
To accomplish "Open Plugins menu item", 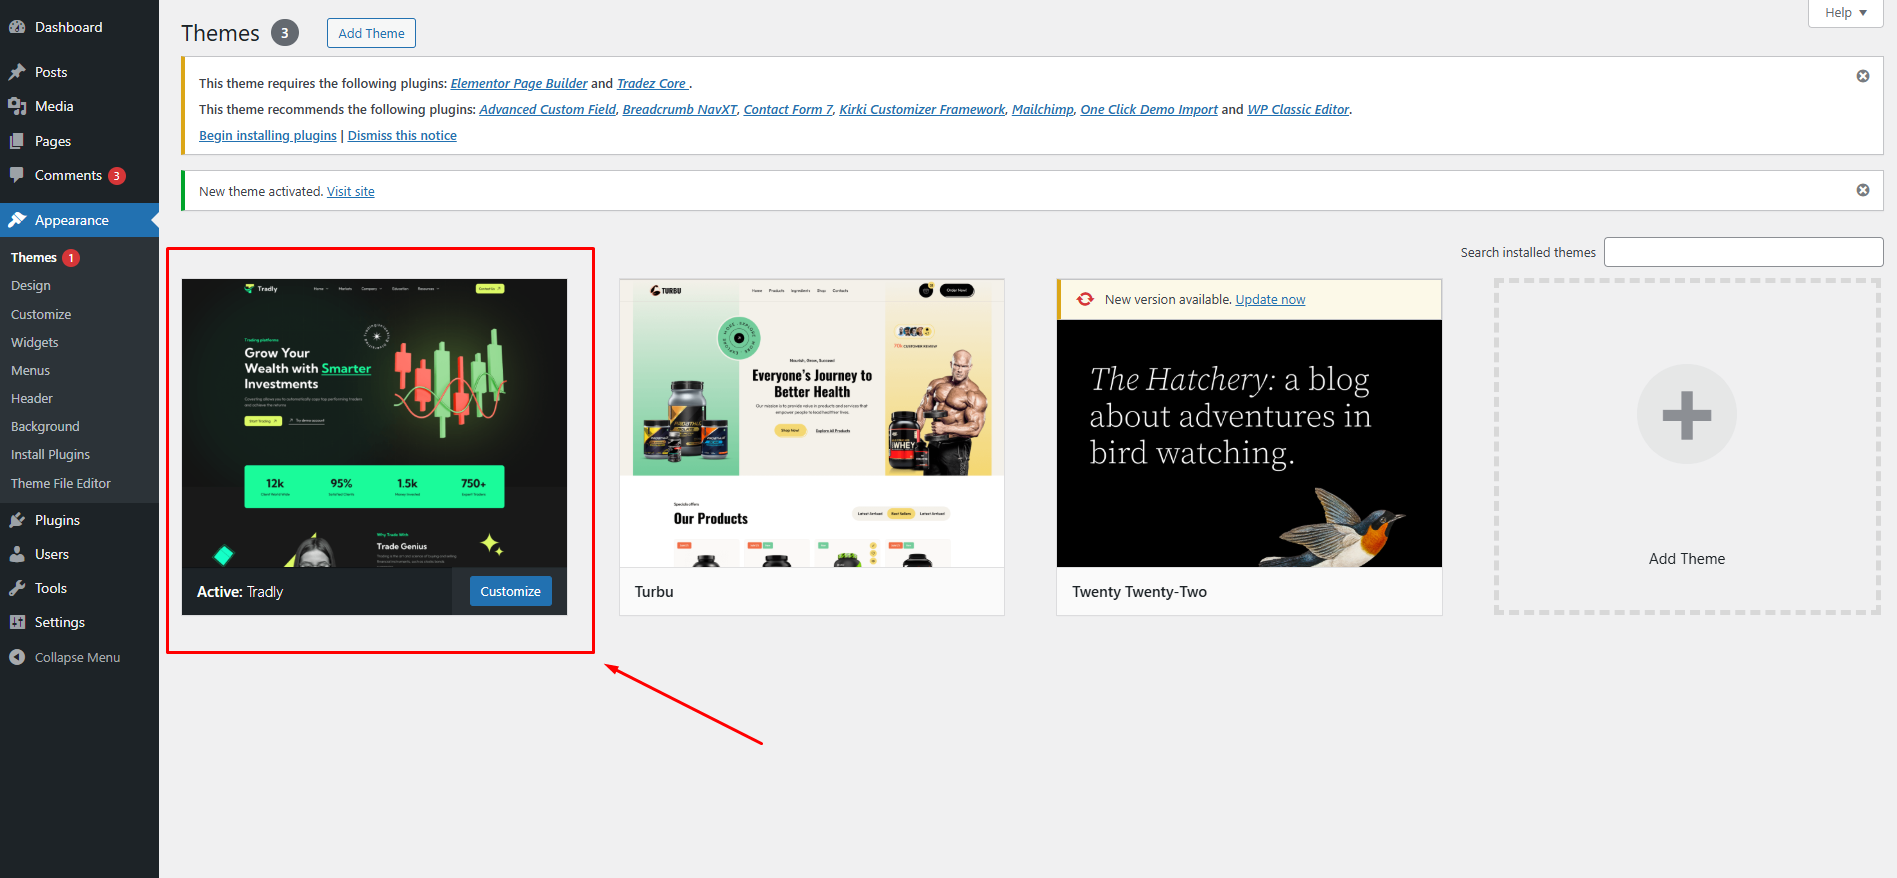I will tap(79, 520).
